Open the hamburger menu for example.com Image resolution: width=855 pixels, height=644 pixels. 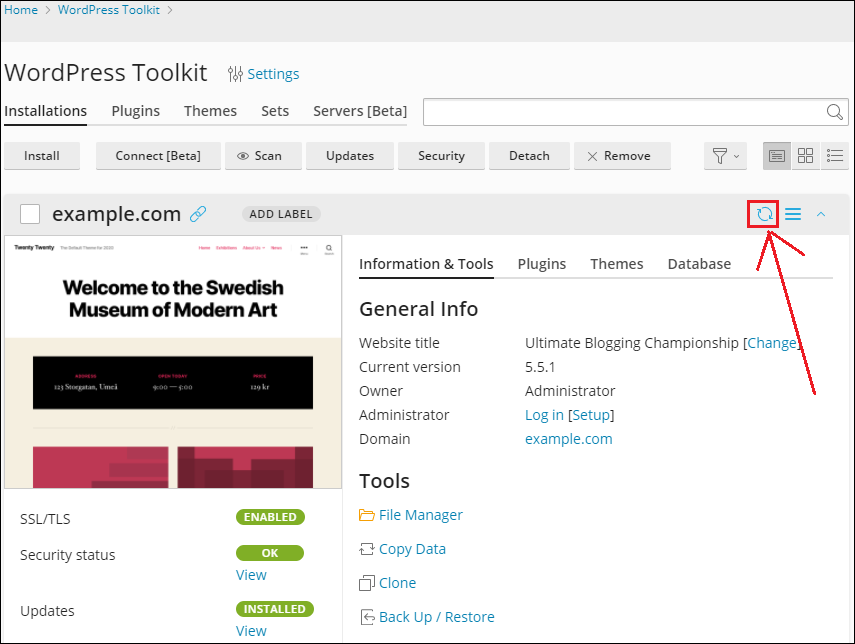pos(793,214)
